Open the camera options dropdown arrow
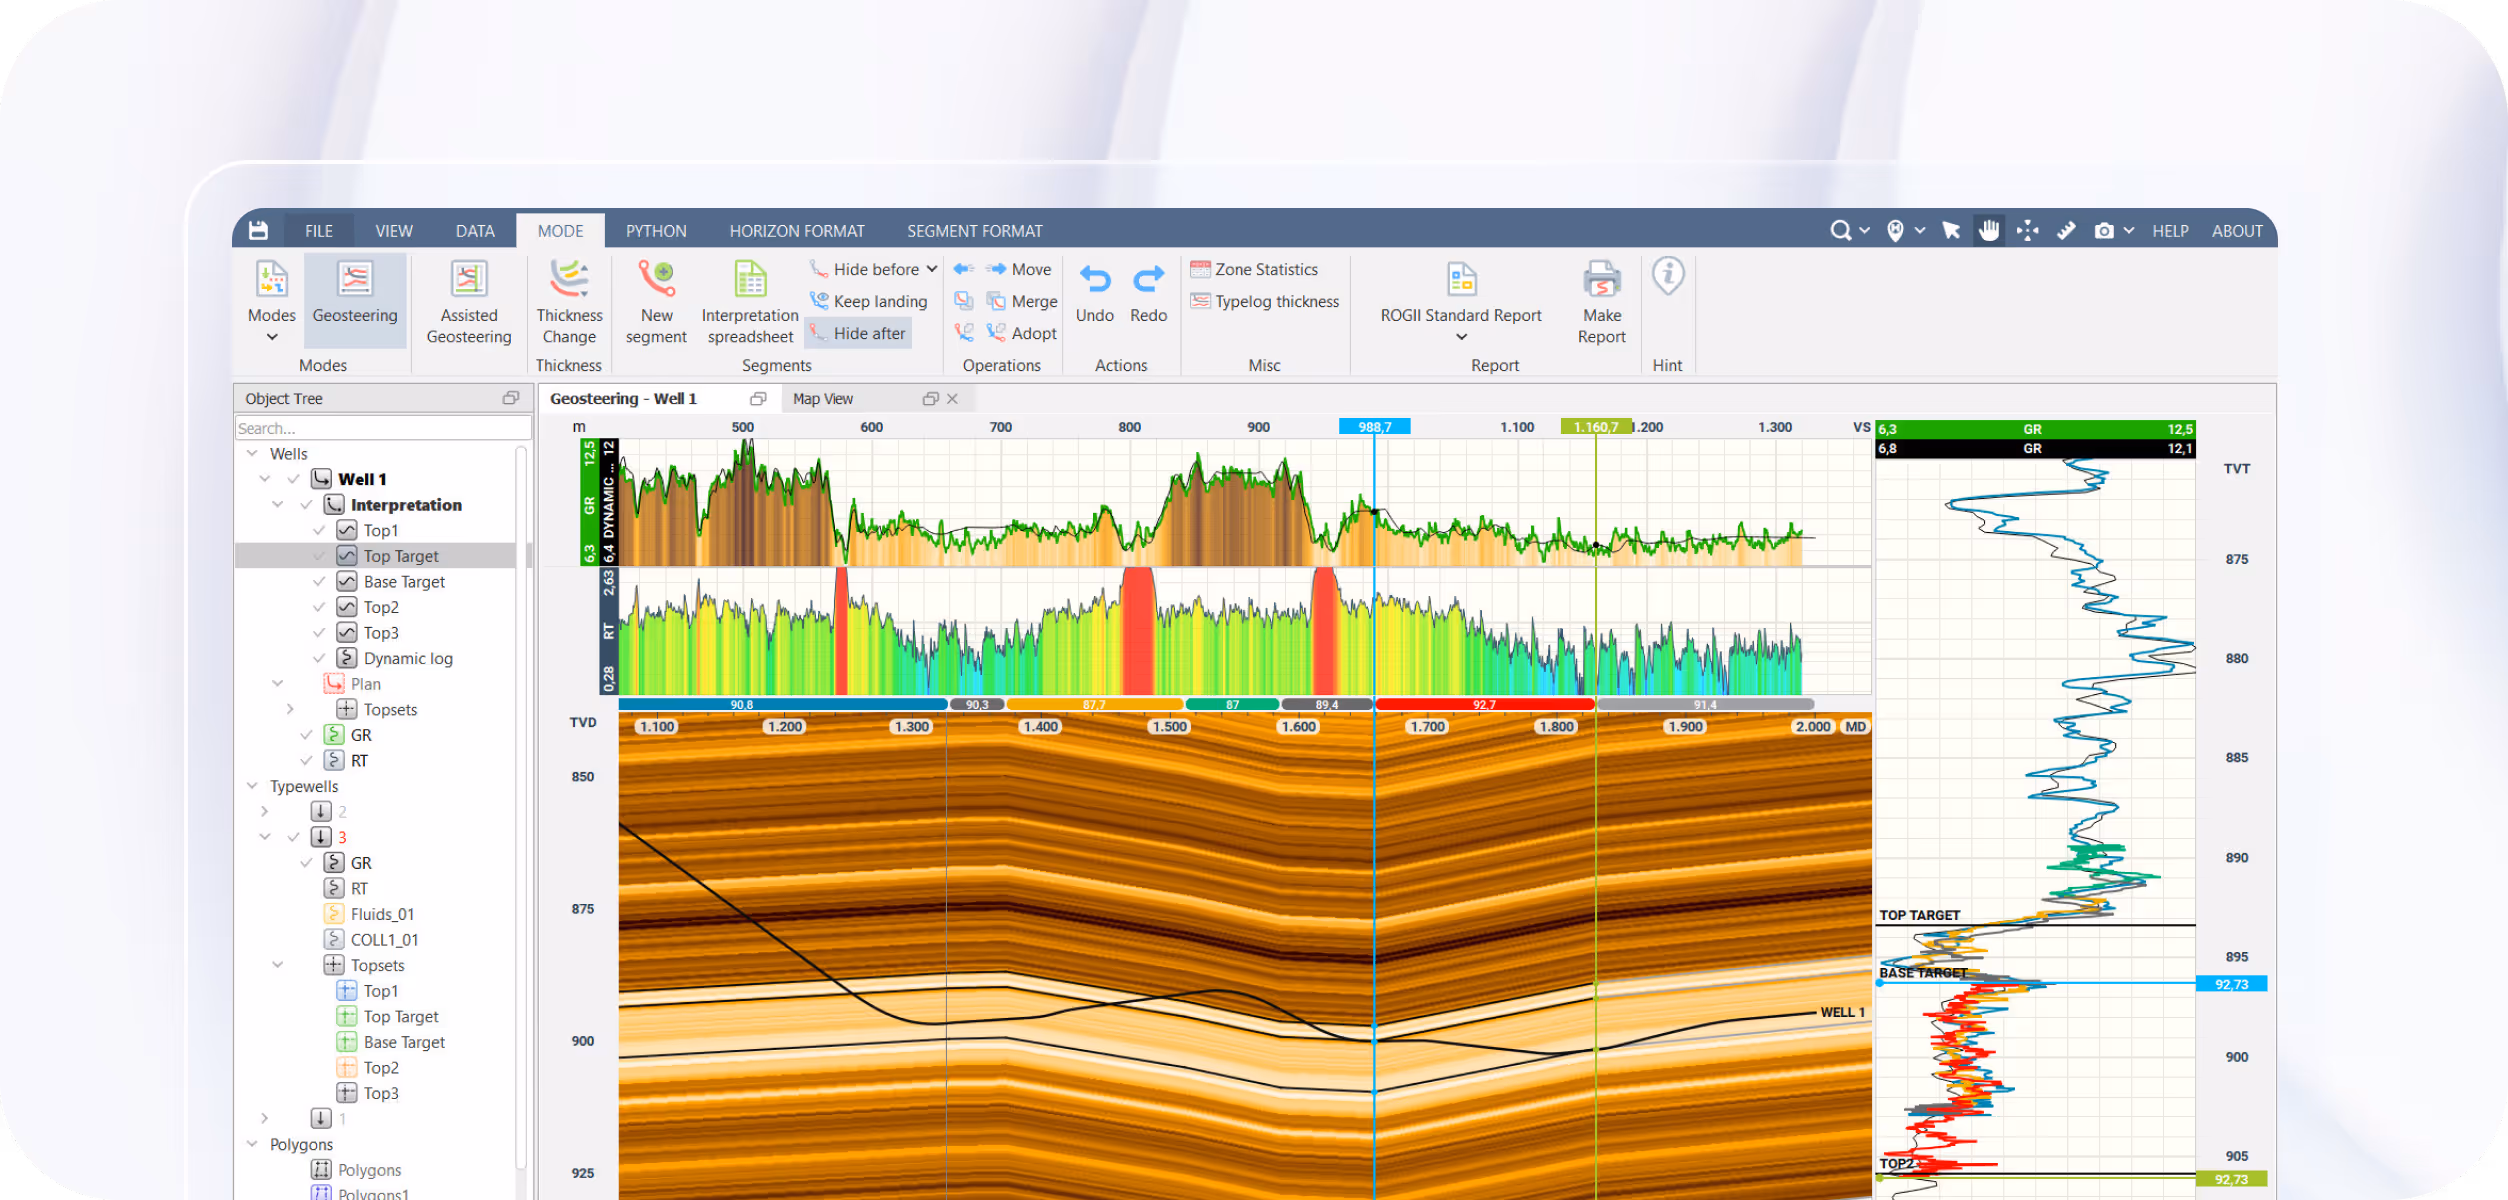 point(2129,231)
